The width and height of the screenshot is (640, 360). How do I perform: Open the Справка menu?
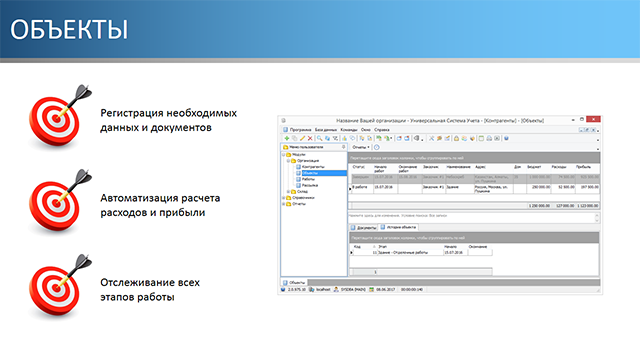click(382, 130)
